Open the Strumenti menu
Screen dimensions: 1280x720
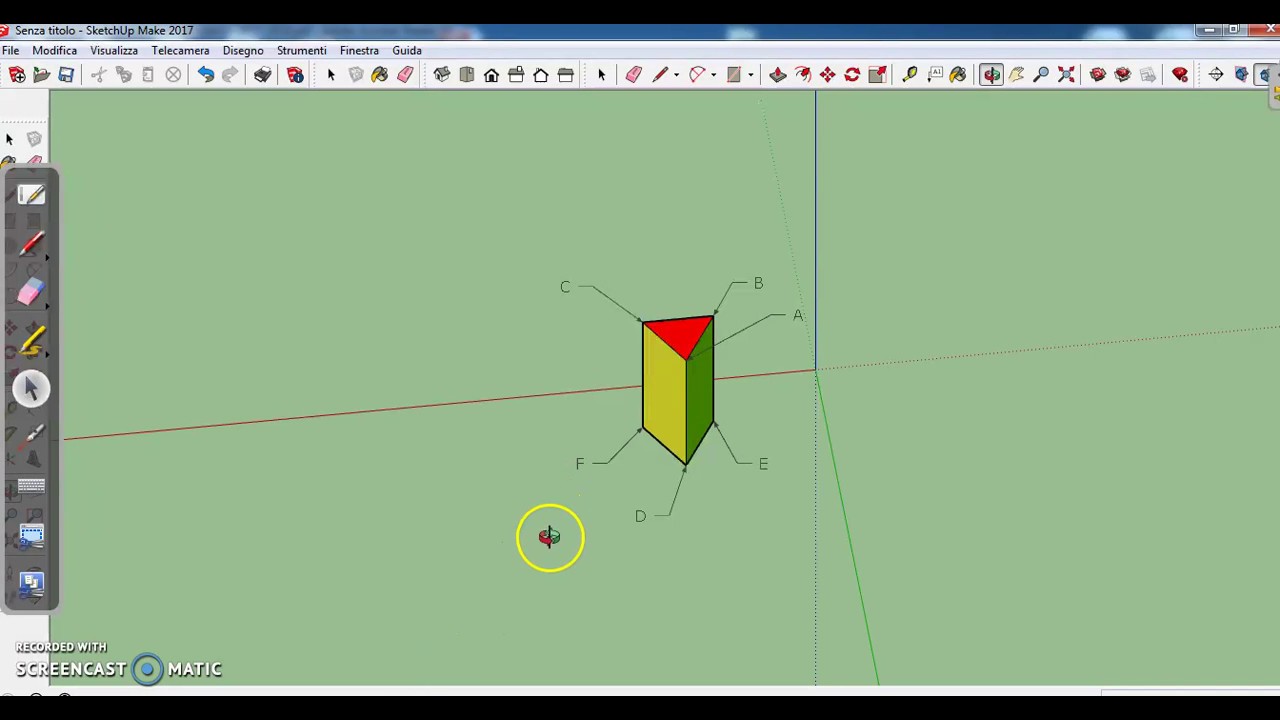301,50
